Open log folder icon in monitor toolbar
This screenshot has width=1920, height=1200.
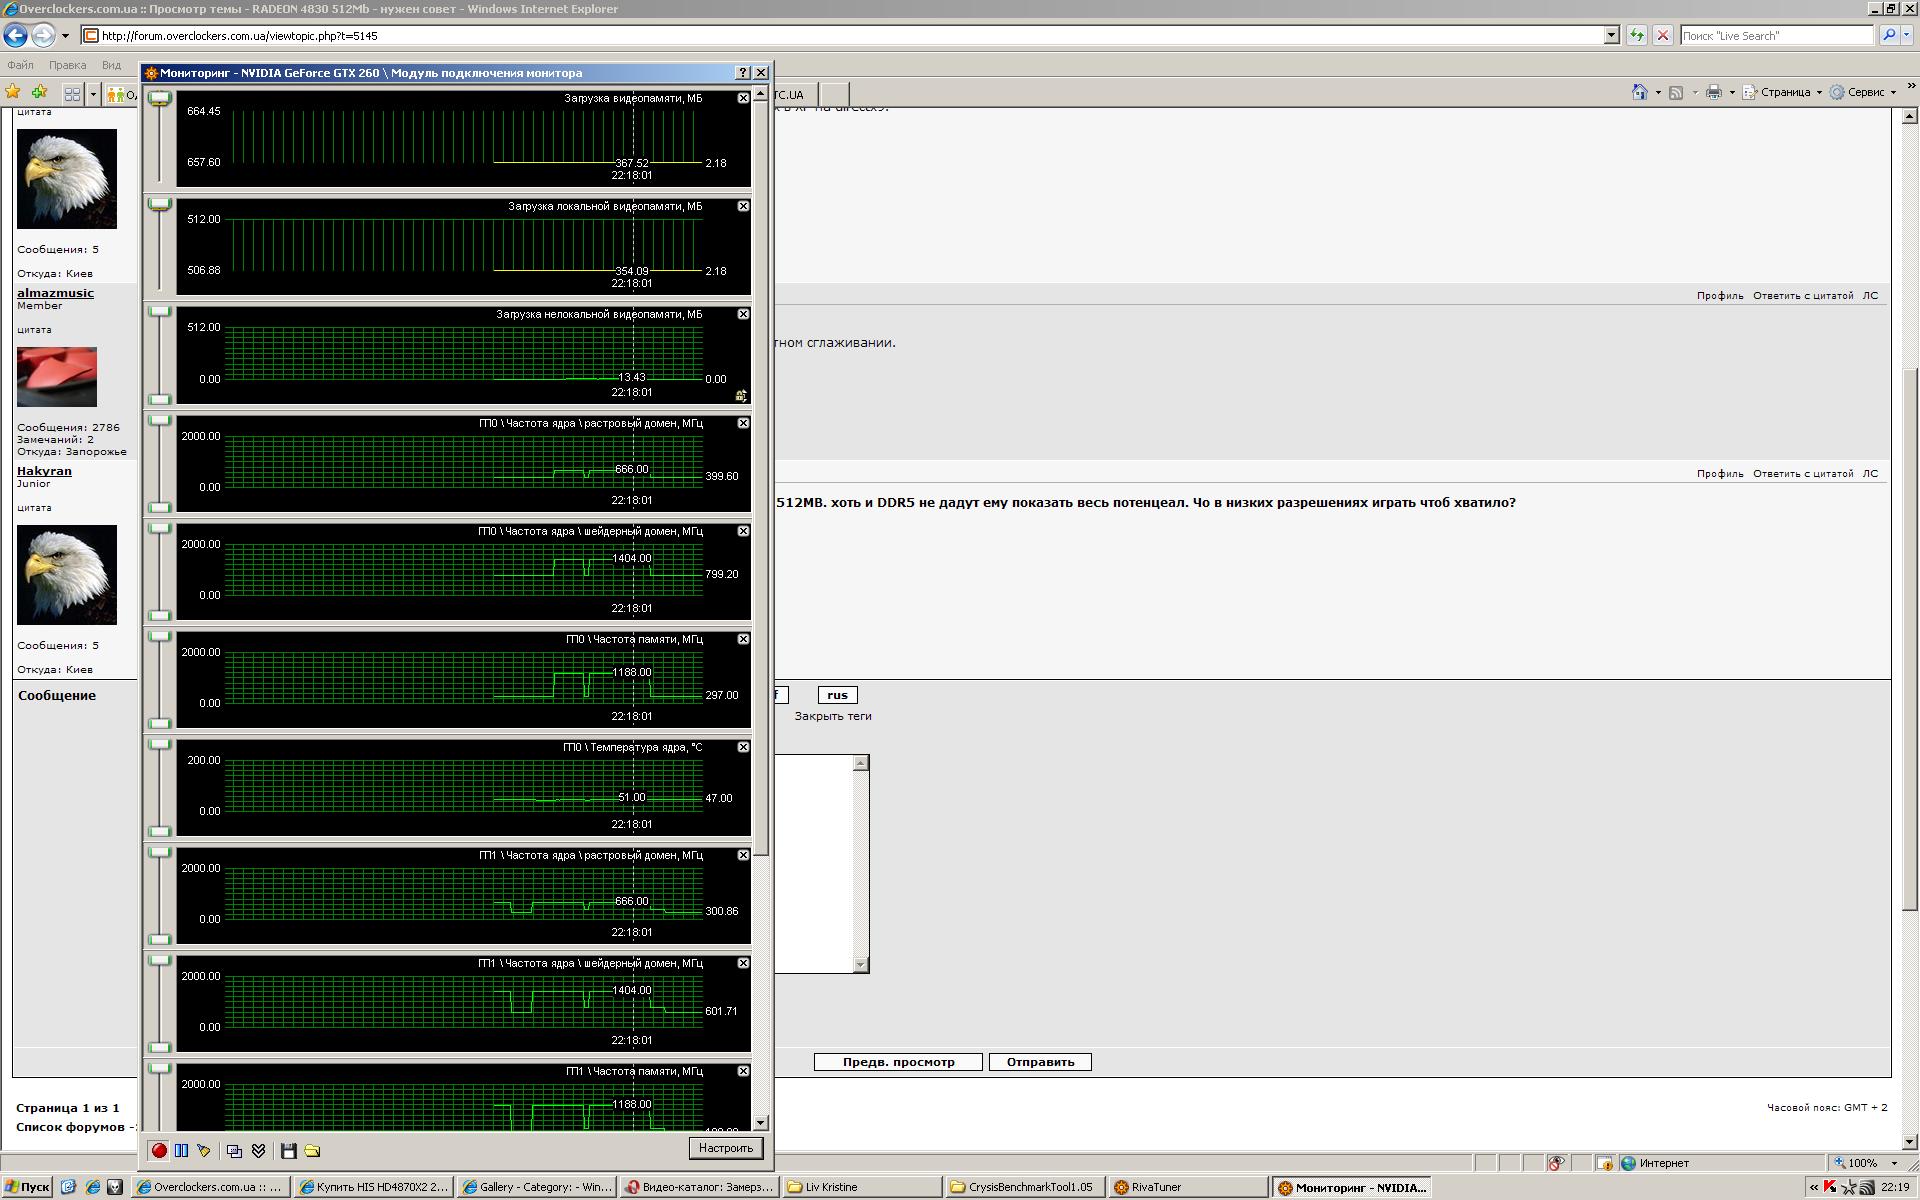(x=312, y=1150)
